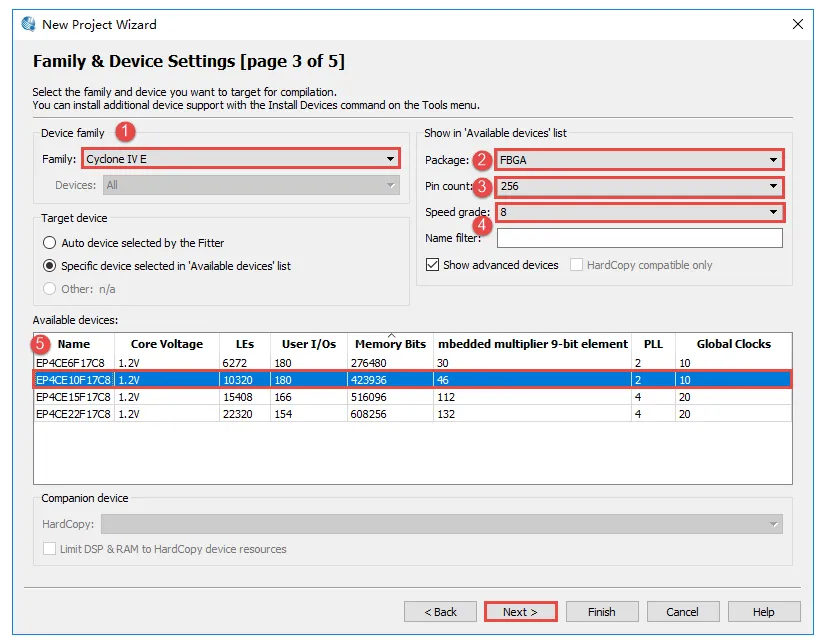Select device row EP4CE22F17C8

pos(413,414)
